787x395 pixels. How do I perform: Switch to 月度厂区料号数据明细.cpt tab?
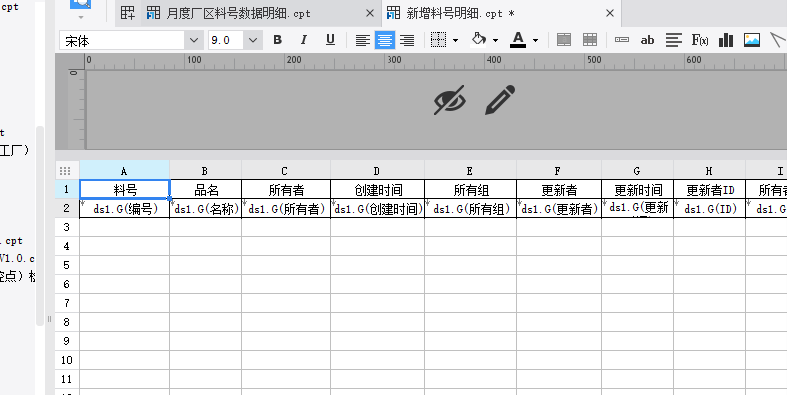click(238, 14)
